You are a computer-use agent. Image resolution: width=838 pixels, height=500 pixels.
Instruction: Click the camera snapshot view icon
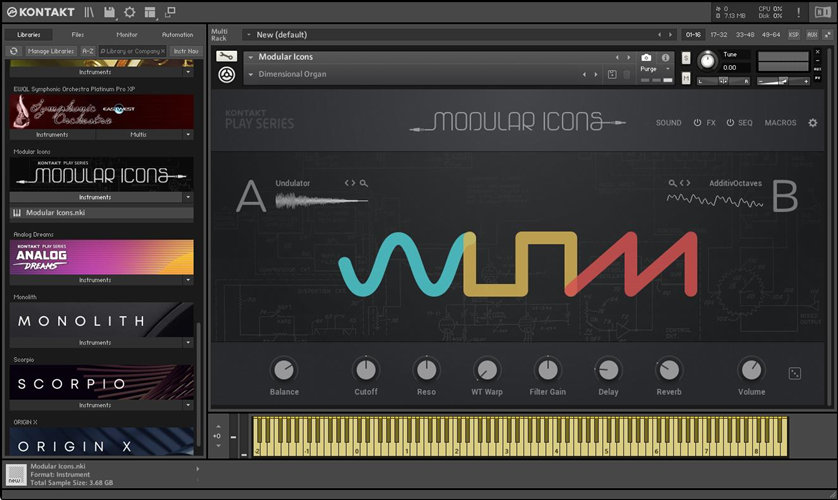(646, 57)
